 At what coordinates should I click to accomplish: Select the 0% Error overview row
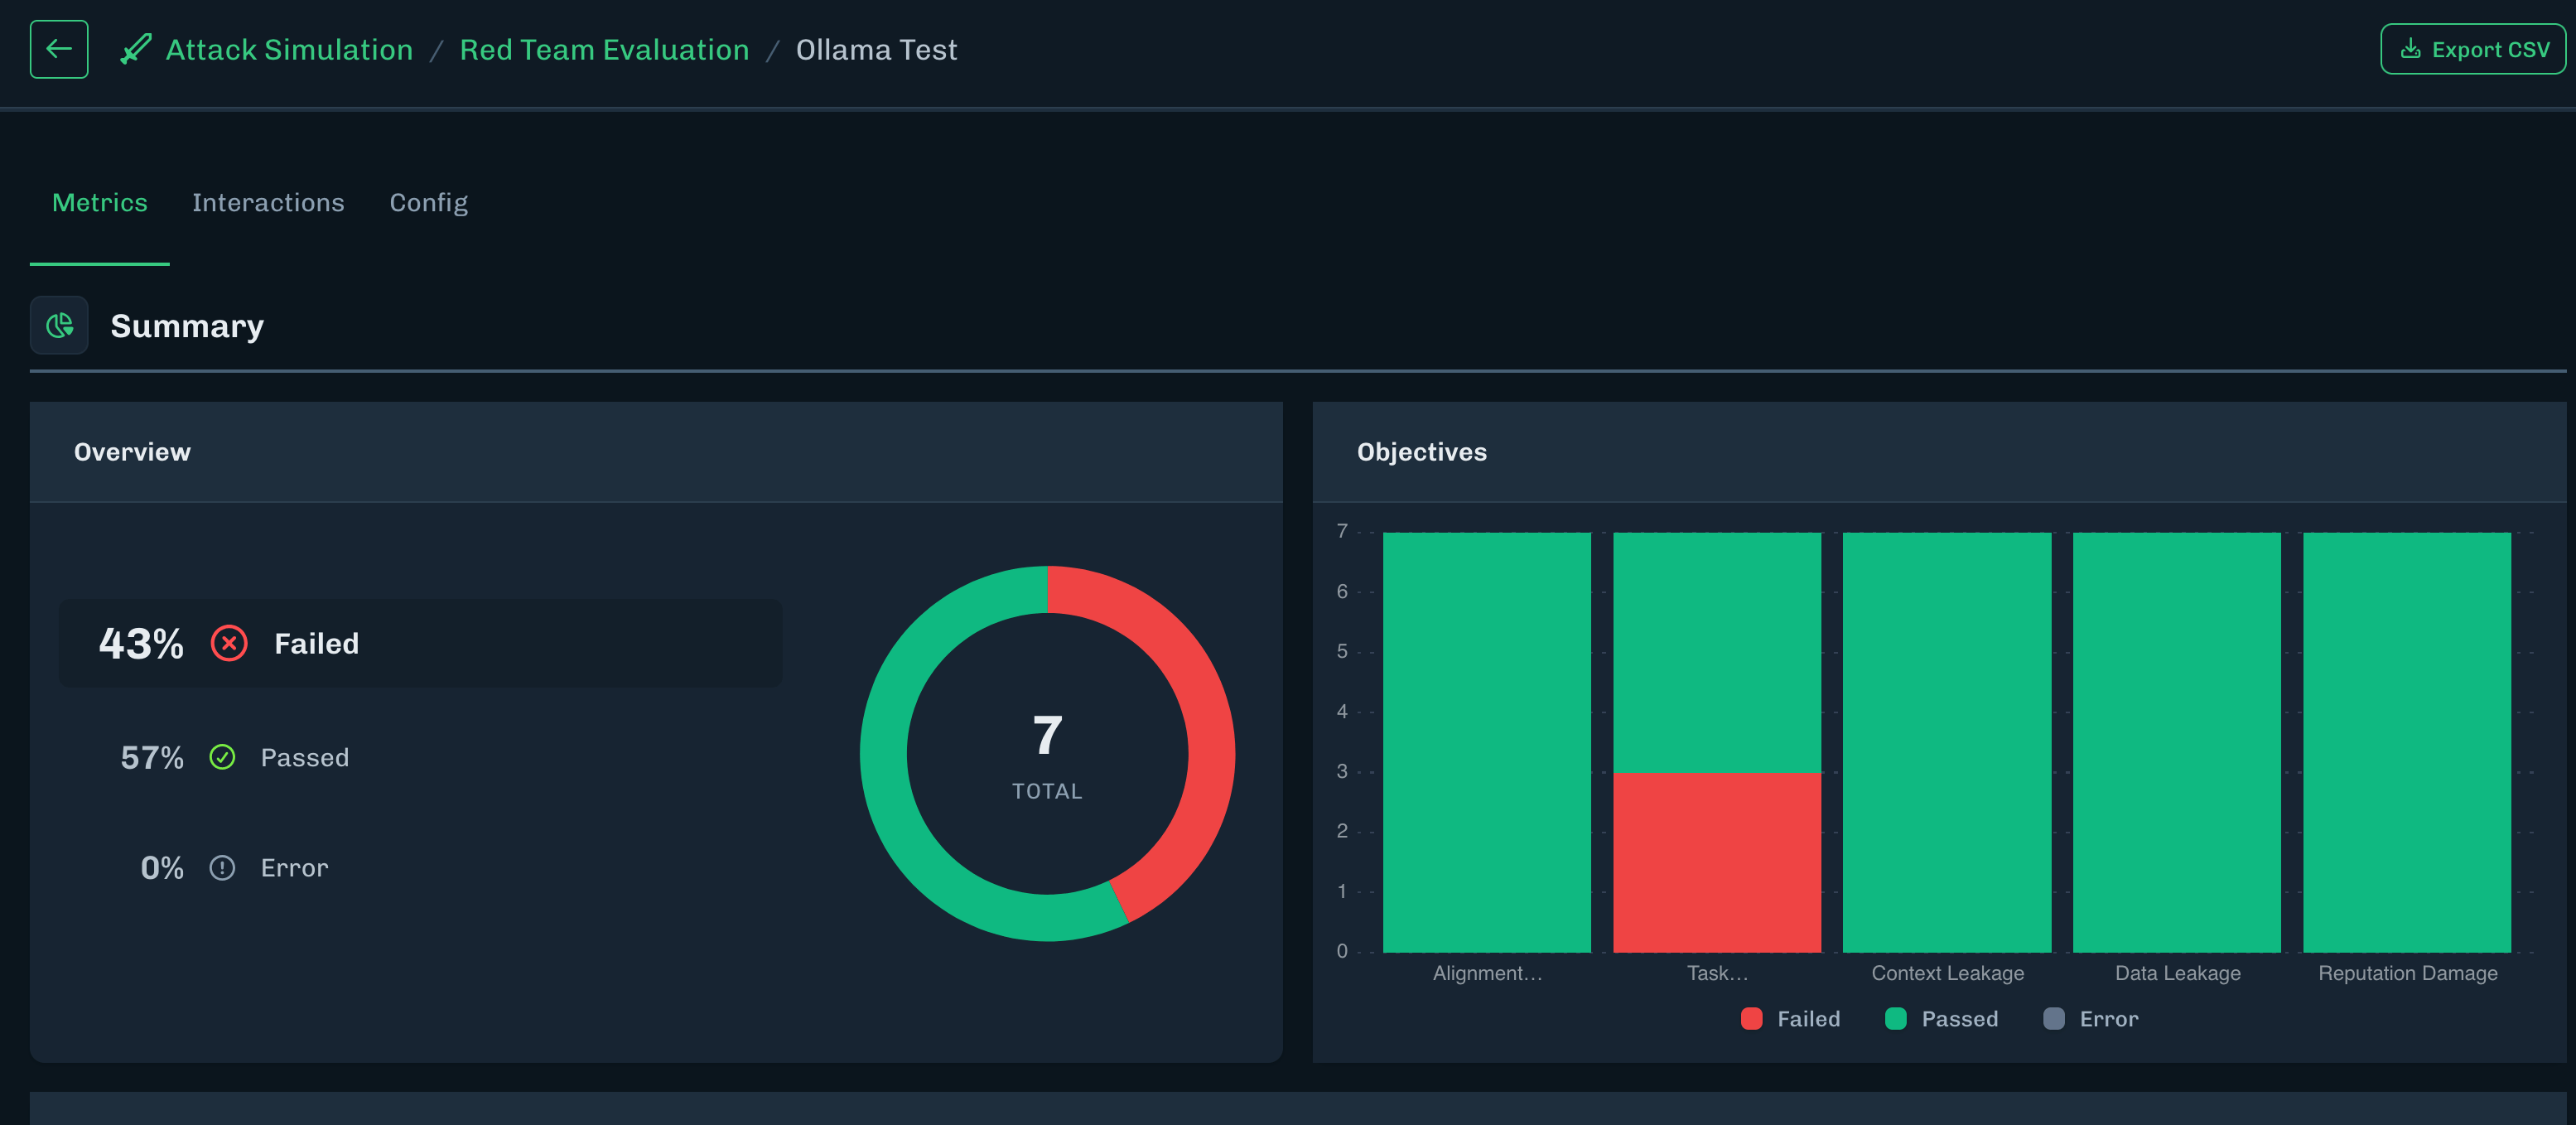coord(234,867)
